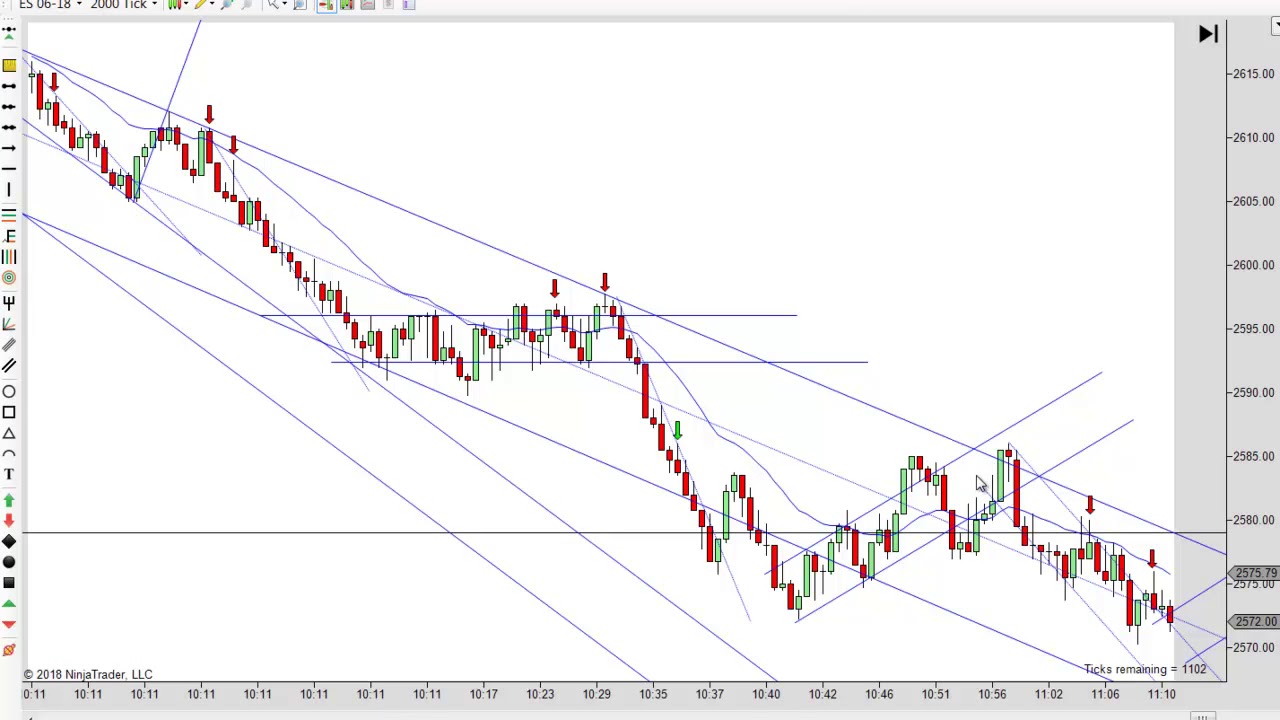Screen dimensions: 1280x720
Task: Select the green Triangle Up marker tool
Action: (9, 604)
